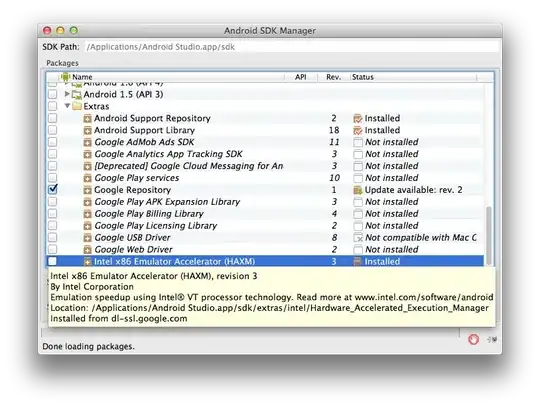Viewport: 540px width, 407px height.
Task: Click the Intel HAXM package icon
Action: pos(87,262)
